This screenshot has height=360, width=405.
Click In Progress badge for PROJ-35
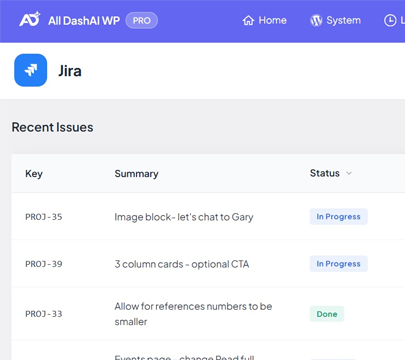click(x=339, y=217)
